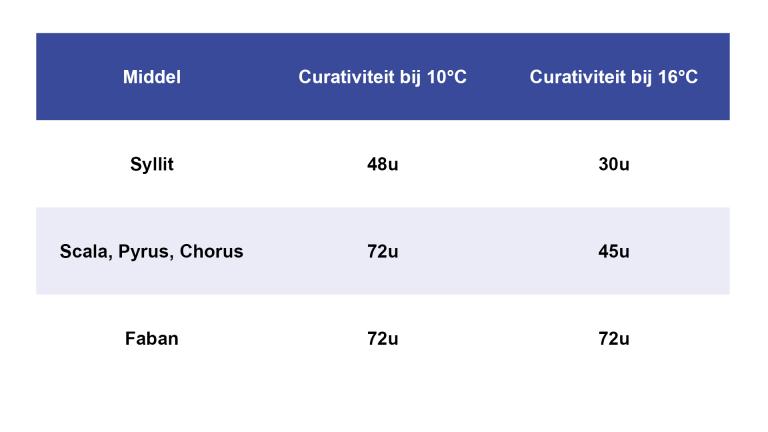
Task: Click the Faban row label
Action: [x=152, y=338]
